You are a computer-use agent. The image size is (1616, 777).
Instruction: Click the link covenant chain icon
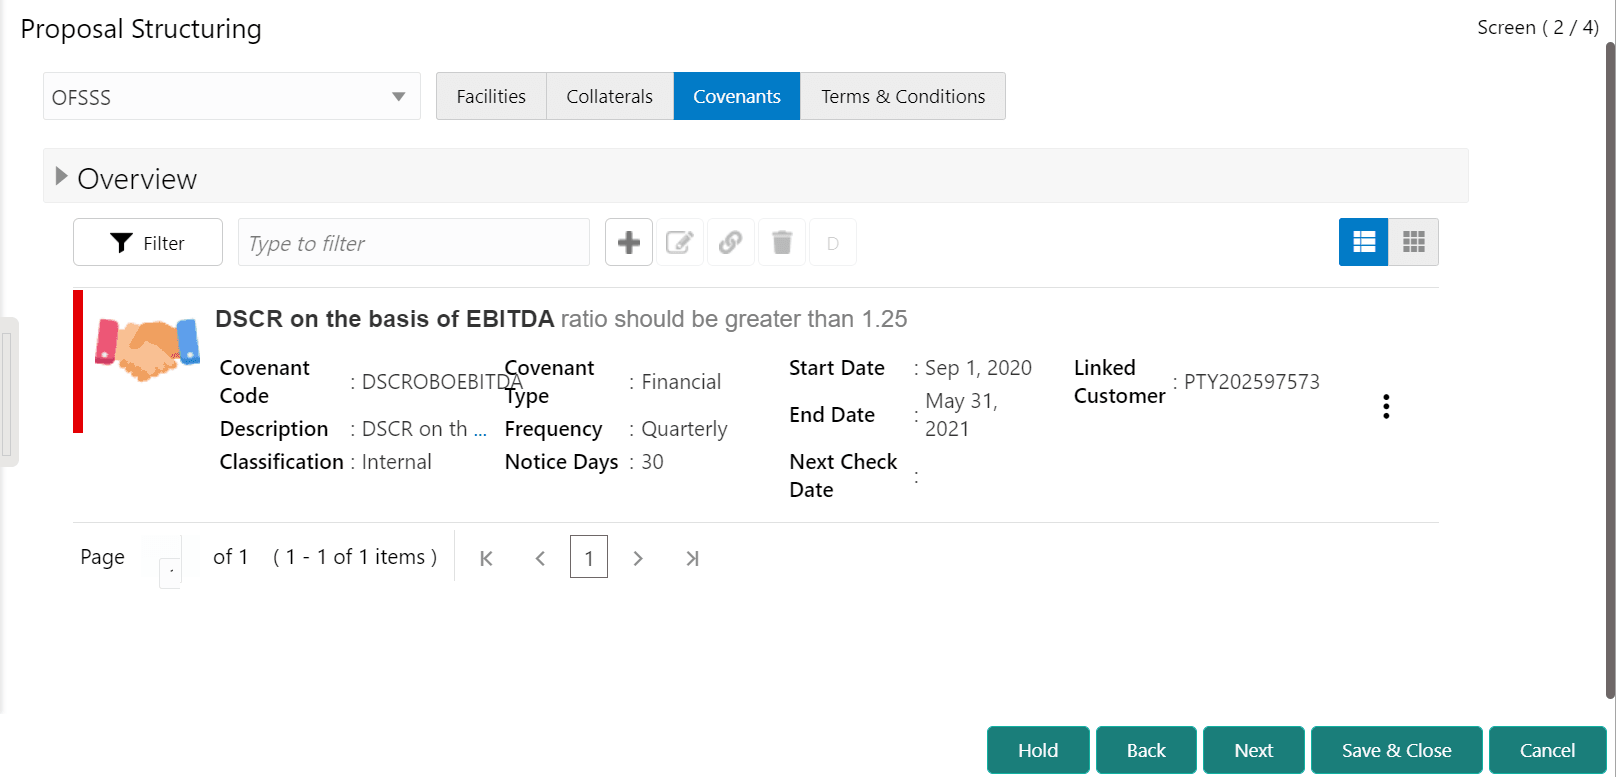click(x=731, y=242)
